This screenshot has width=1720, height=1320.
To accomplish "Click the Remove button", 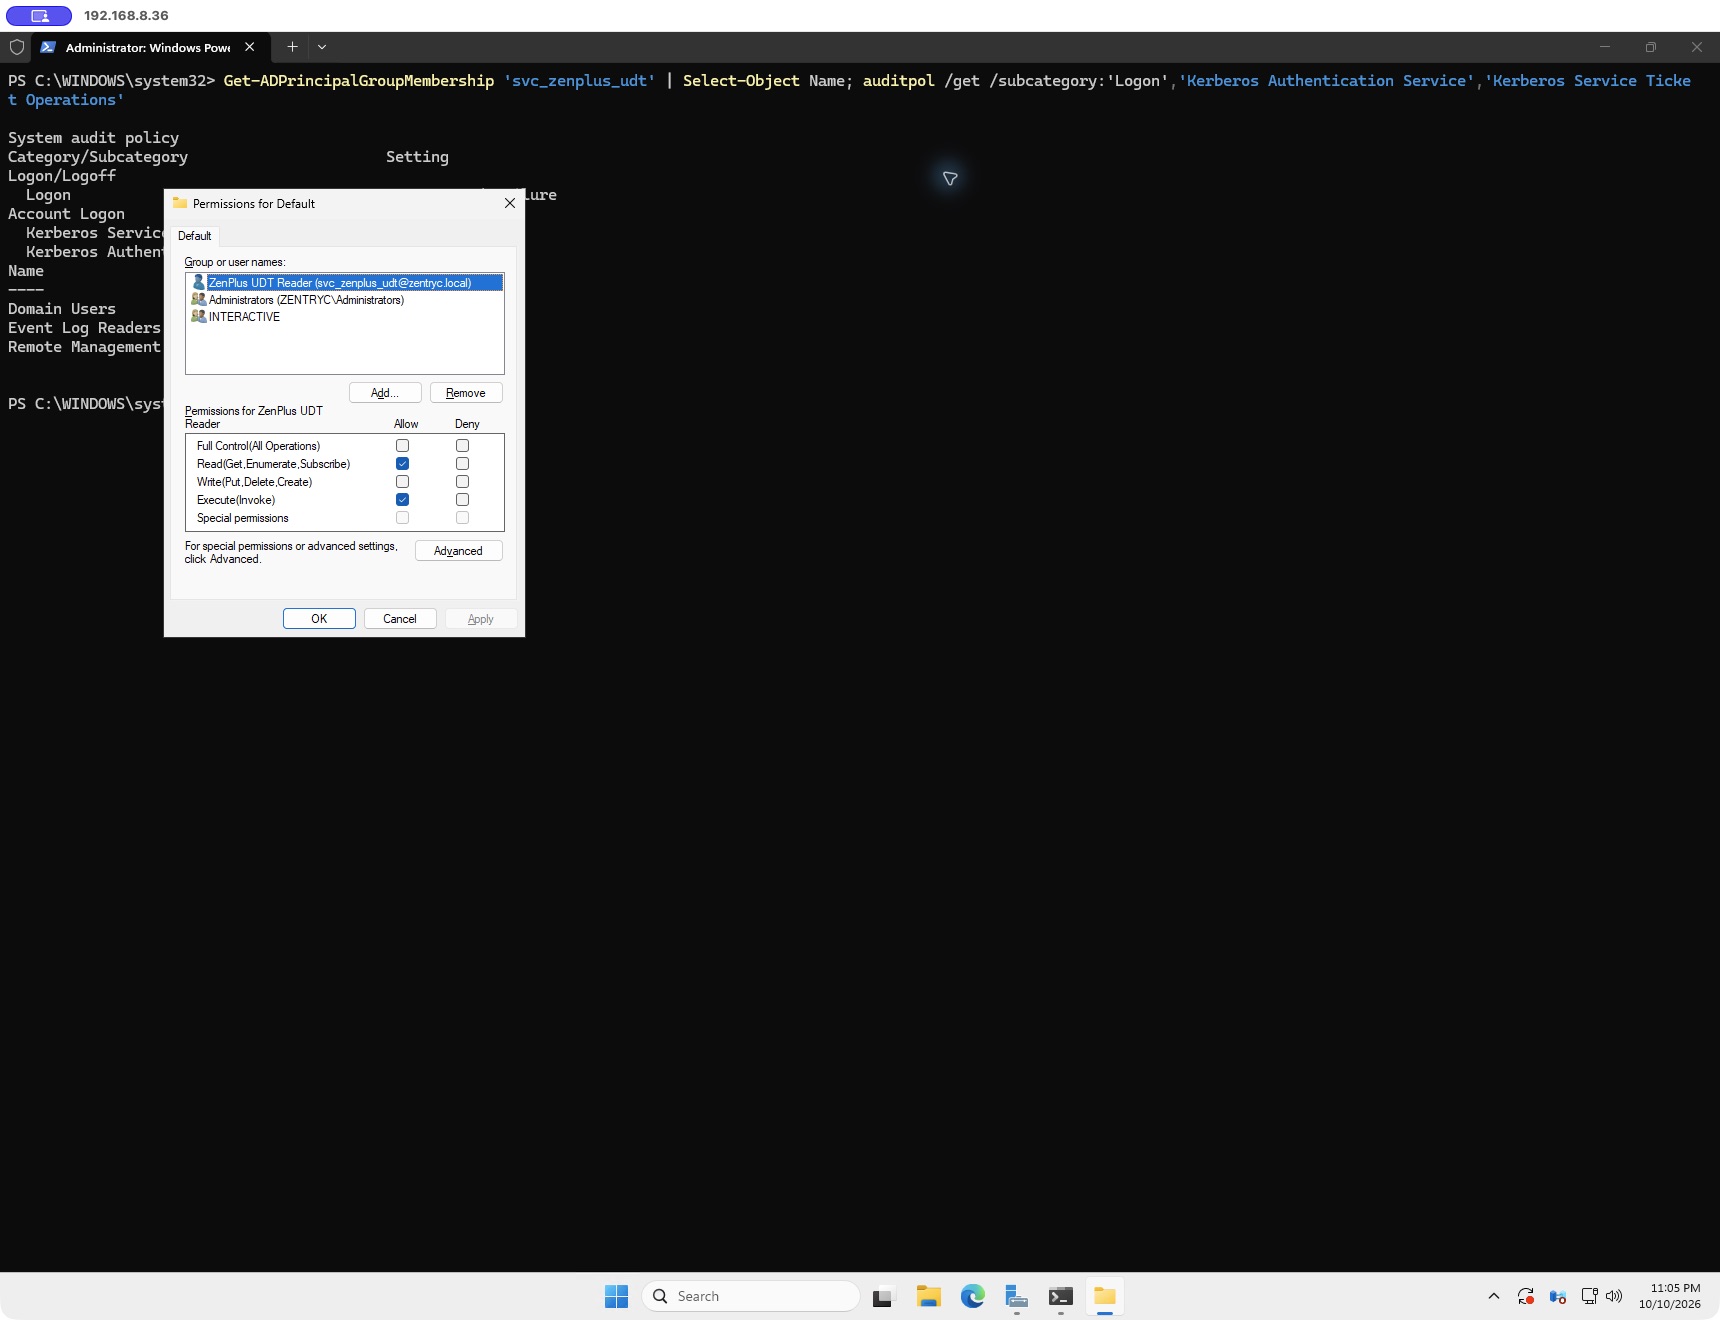I will tap(466, 393).
